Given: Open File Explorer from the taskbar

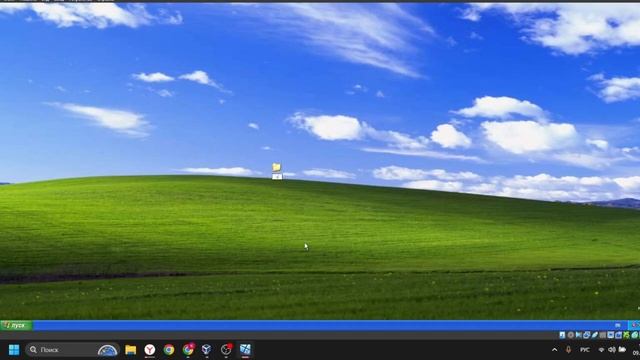Looking at the screenshot, I should (131, 350).
